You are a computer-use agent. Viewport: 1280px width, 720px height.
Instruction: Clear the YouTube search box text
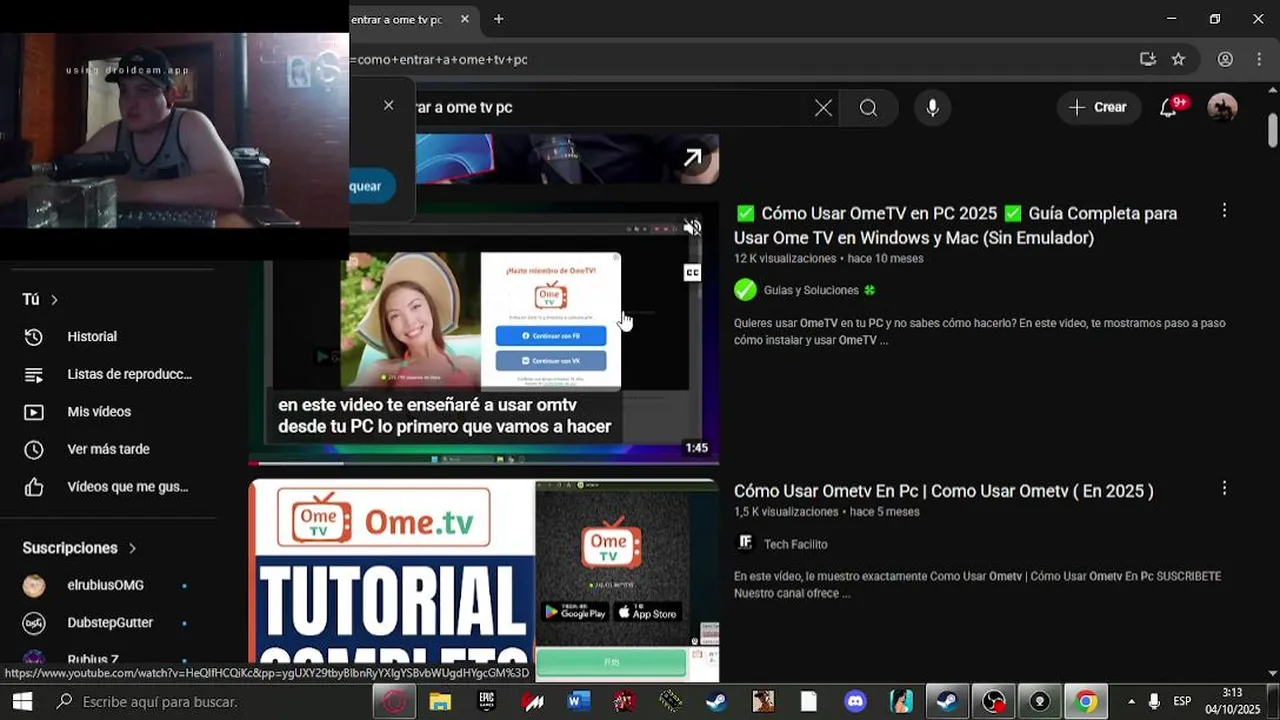(823, 108)
